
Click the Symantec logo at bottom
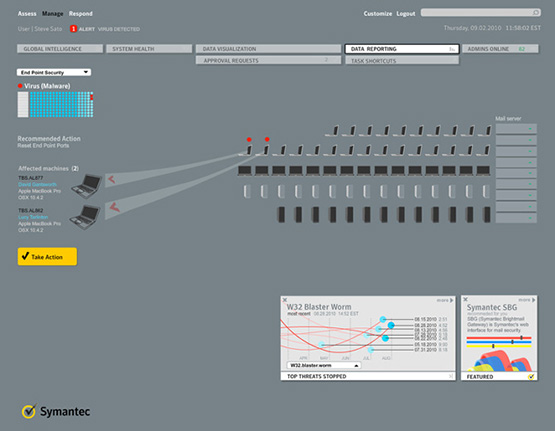pos(56,412)
